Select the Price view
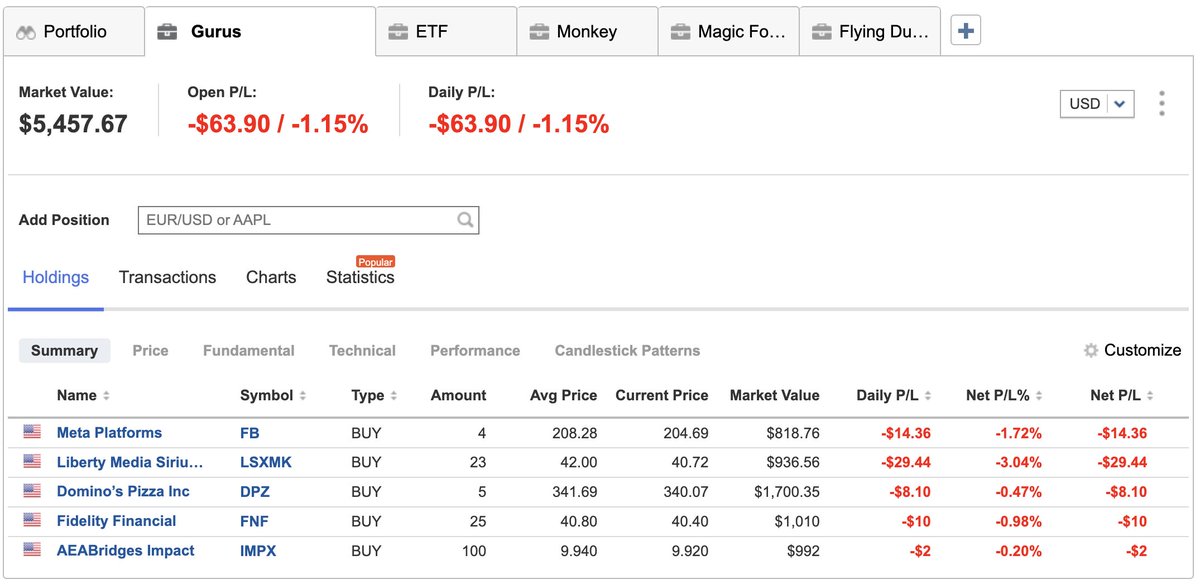Viewport: 1200px width, 584px height. [150, 351]
